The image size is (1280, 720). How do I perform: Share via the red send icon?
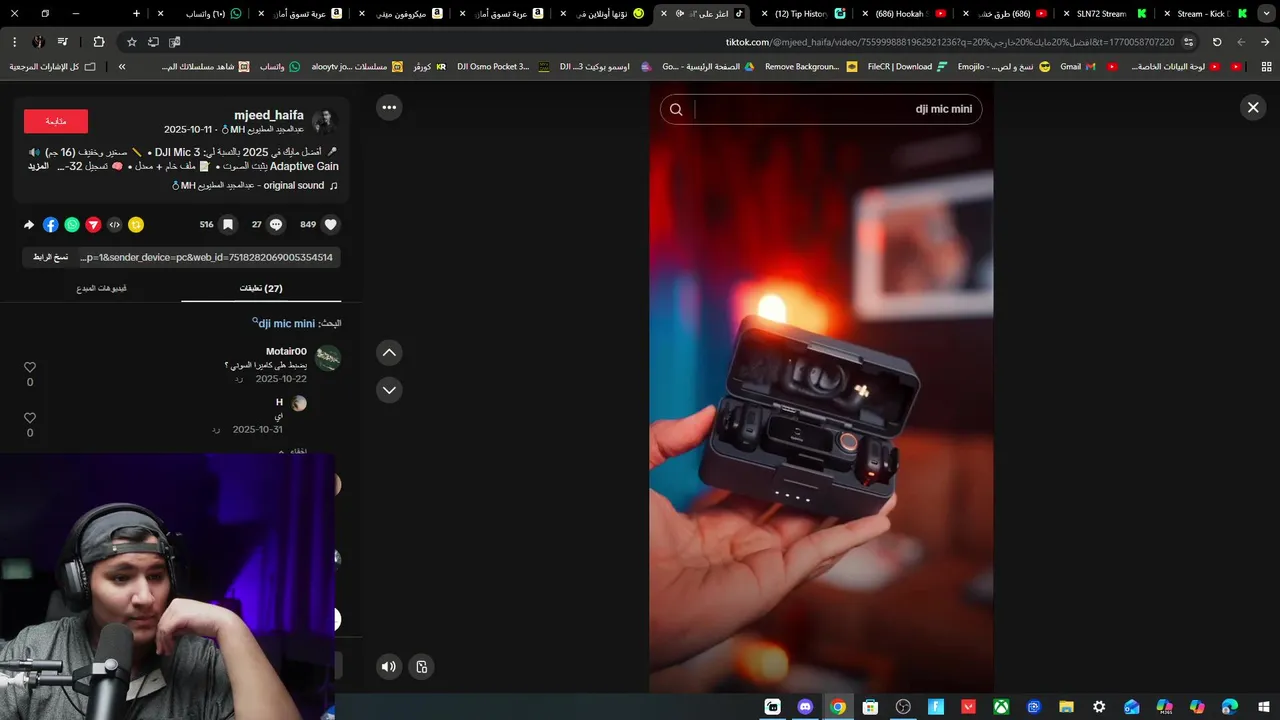pyautogui.click(x=93, y=225)
